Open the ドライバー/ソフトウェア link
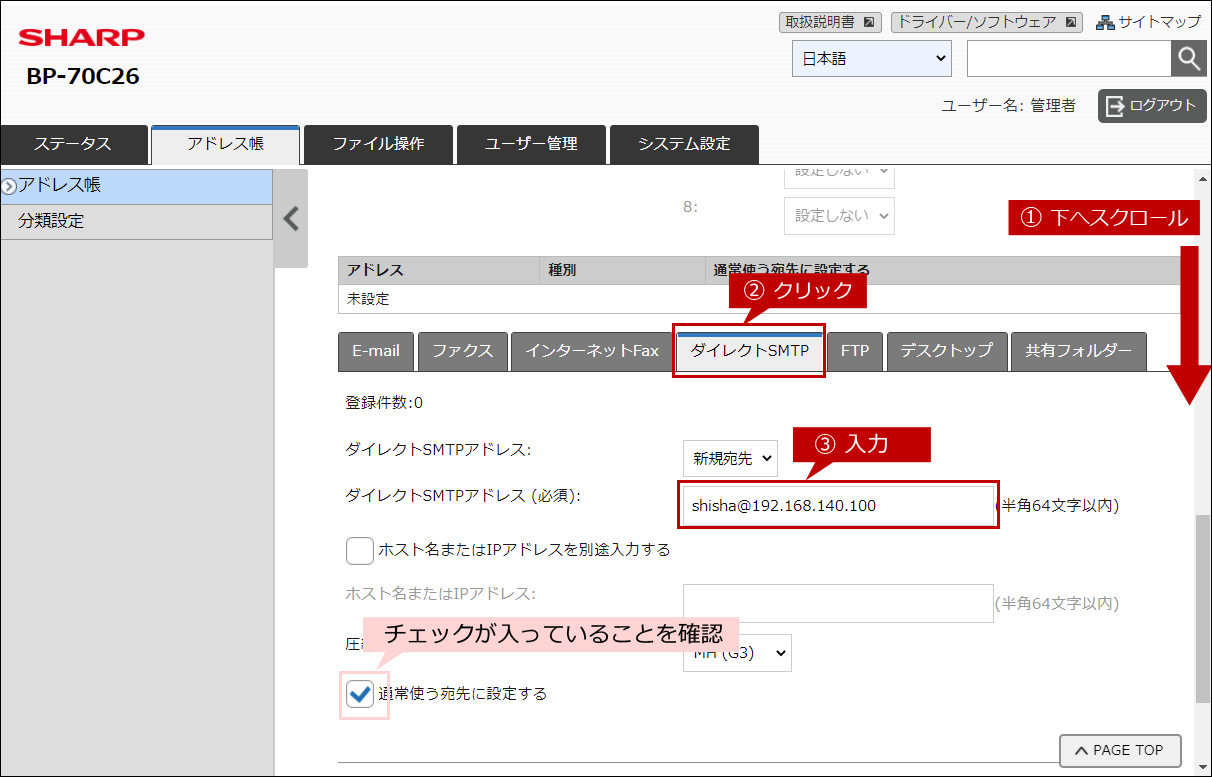 point(986,21)
